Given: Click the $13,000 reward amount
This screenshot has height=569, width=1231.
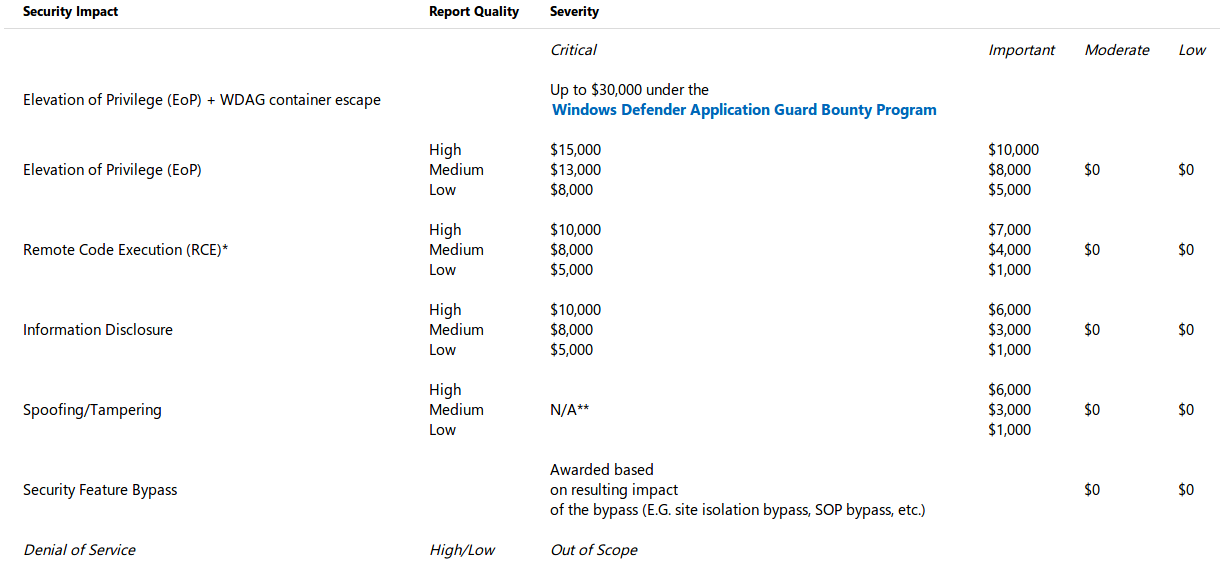Looking at the screenshot, I should coord(576,170).
